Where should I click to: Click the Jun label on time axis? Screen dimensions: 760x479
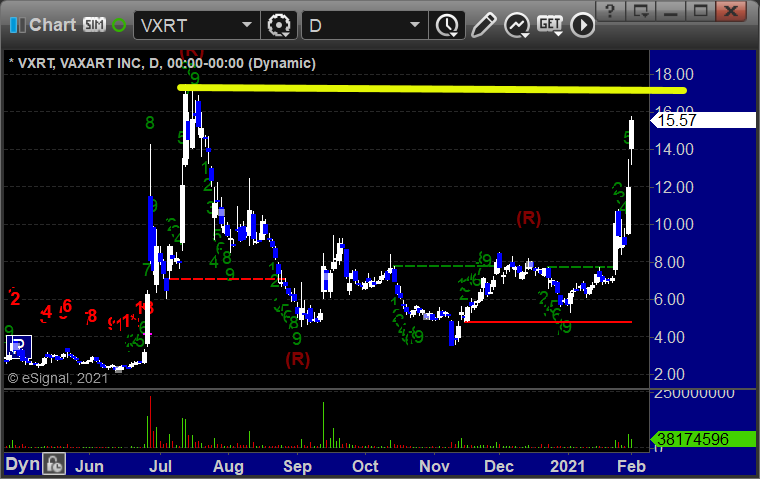click(90, 466)
